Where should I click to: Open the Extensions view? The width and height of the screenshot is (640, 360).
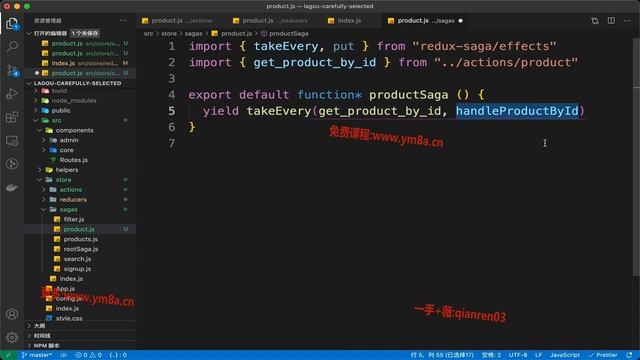point(12,117)
